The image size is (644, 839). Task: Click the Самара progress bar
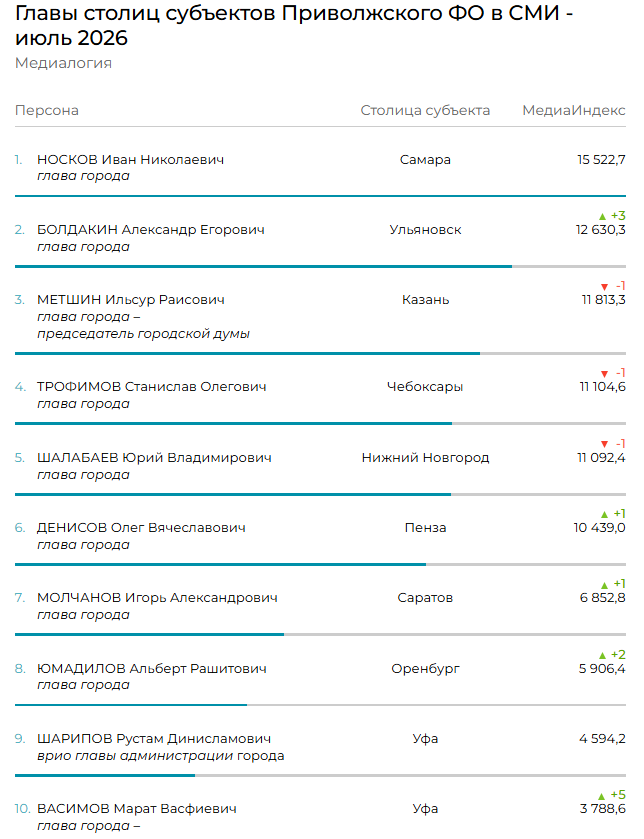[320, 196]
